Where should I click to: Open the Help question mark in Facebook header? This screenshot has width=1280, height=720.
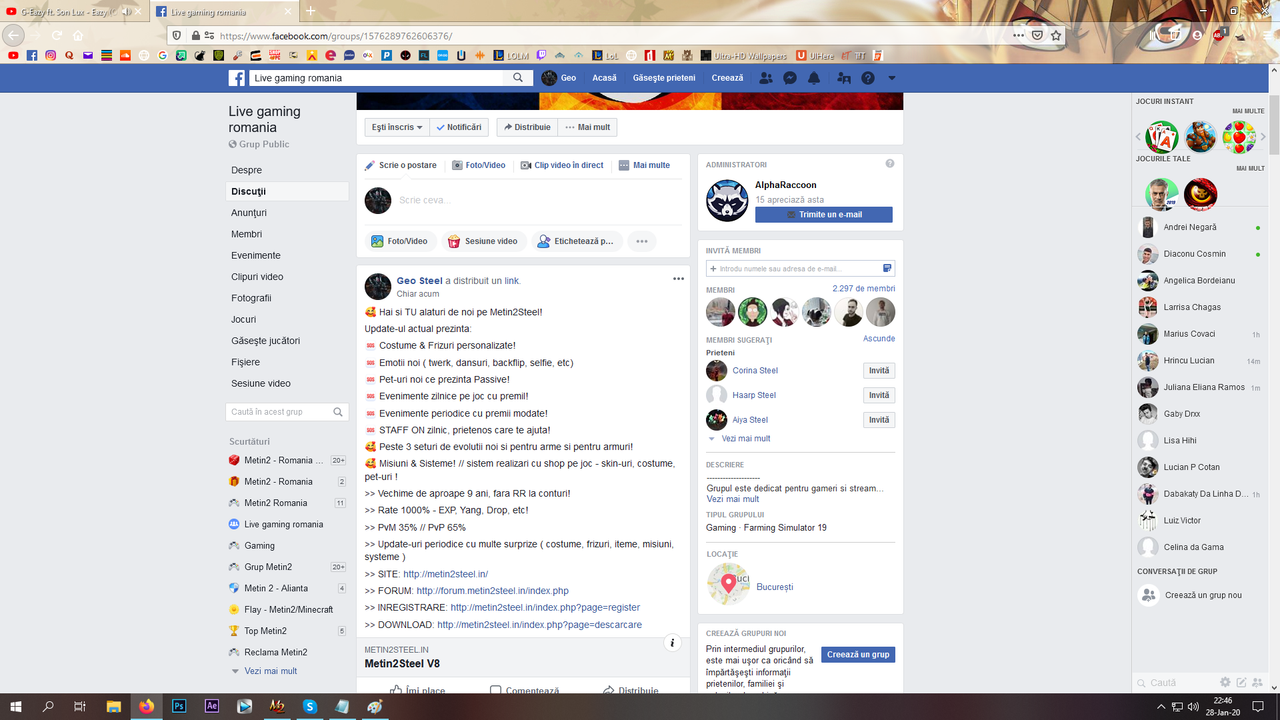tap(868, 78)
